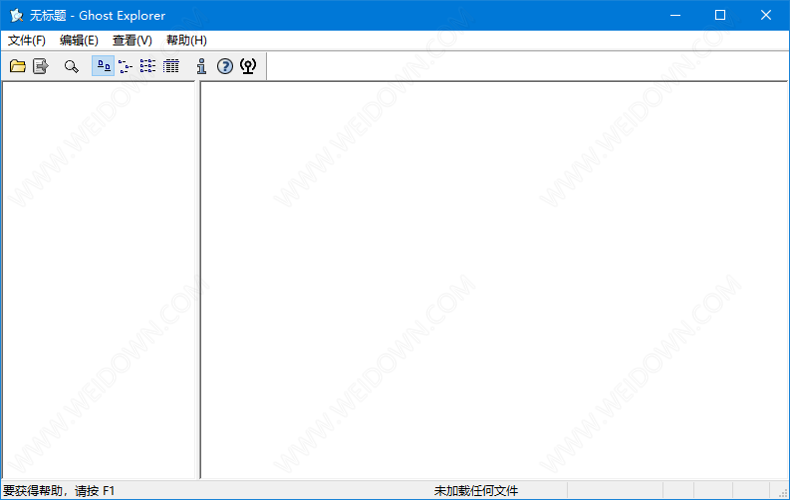Switch to list view icon

point(148,66)
